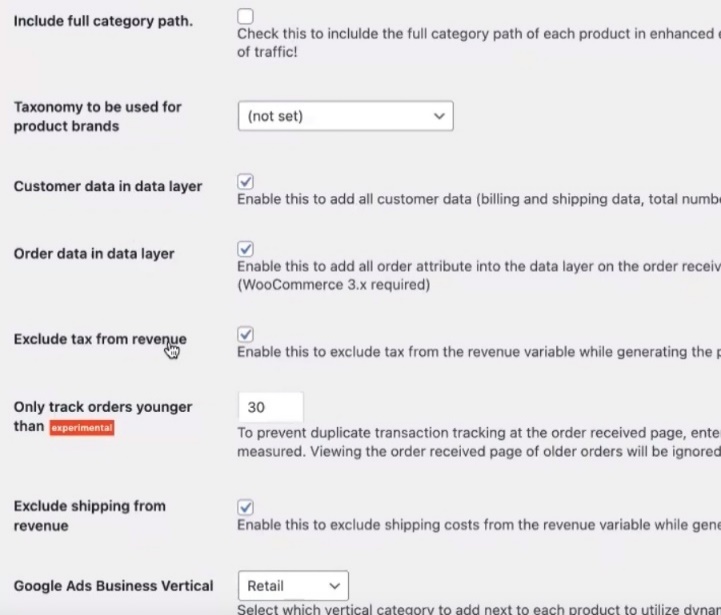The width and height of the screenshot is (721, 615).
Task: Expand the Google Ads Business Vertical dropdown
Action: pyautogui.click(x=293, y=586)
